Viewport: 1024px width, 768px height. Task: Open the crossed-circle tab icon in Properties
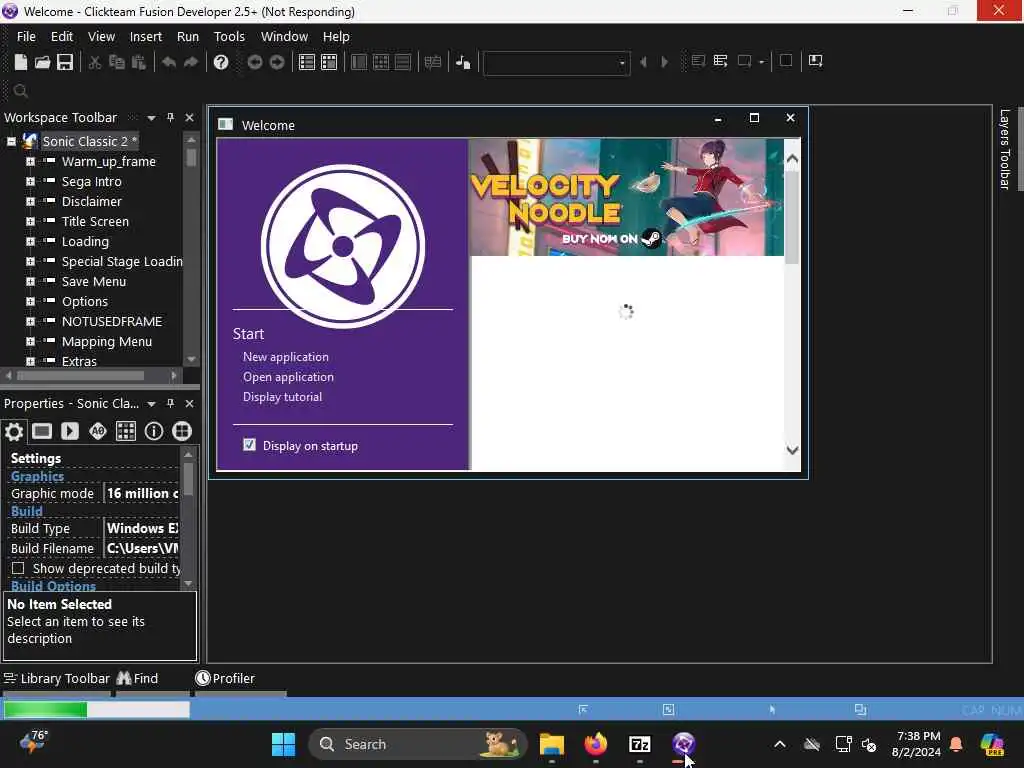(182, 431)
